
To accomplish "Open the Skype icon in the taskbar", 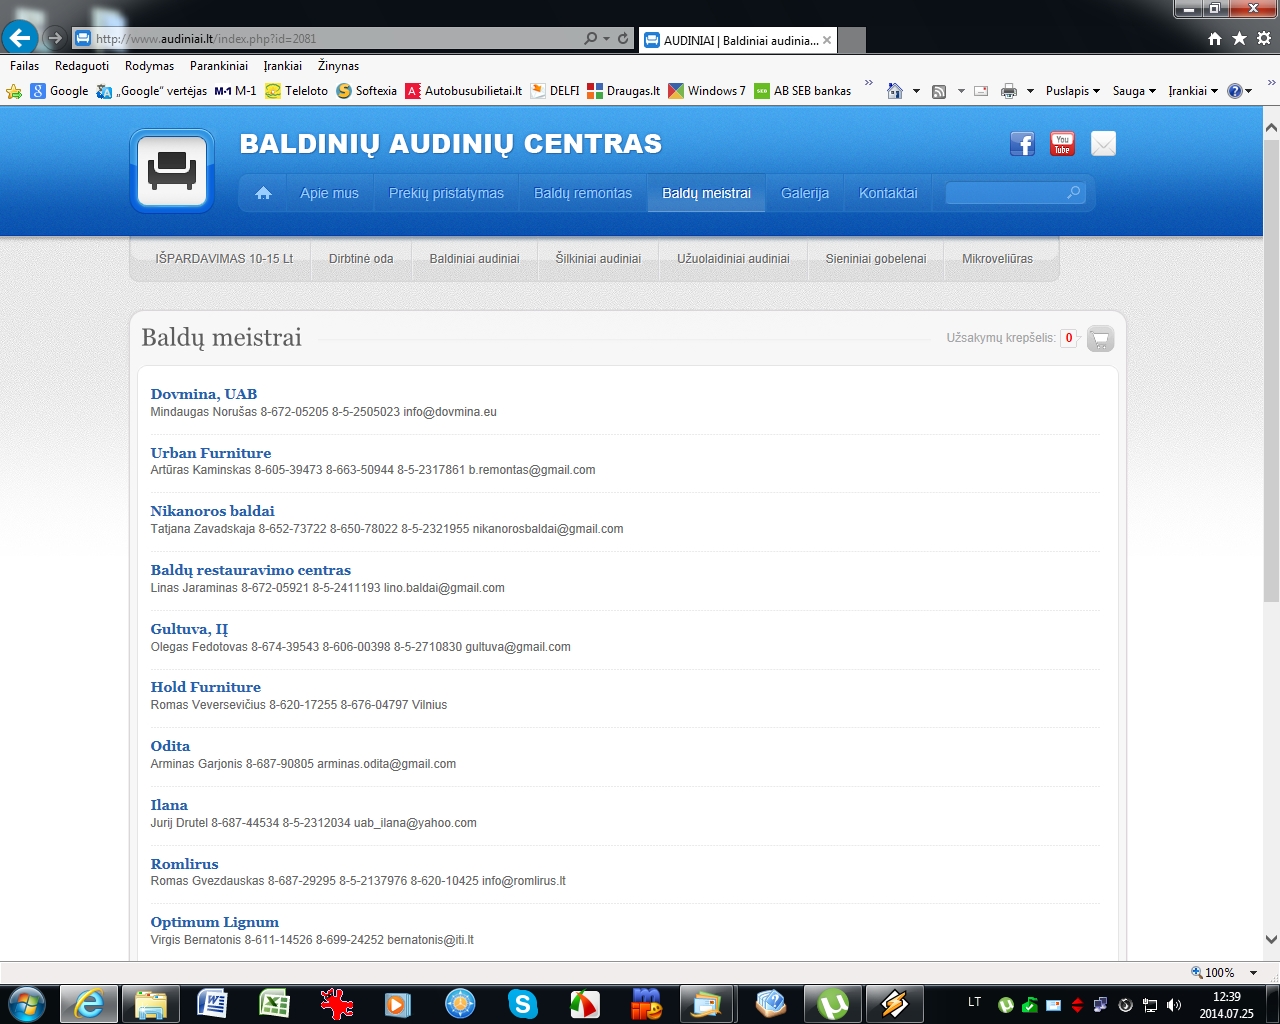I will (522, 1003).
